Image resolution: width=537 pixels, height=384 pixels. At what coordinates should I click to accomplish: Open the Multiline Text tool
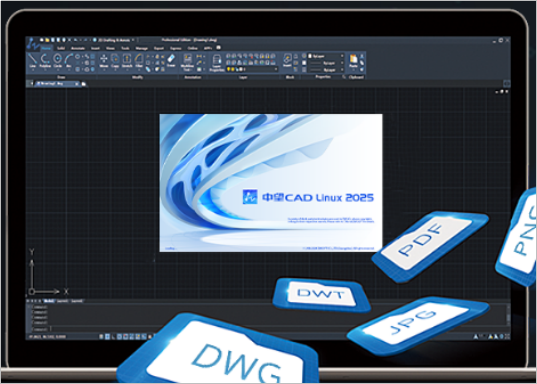pyautogui.click(x=187, y=62)
